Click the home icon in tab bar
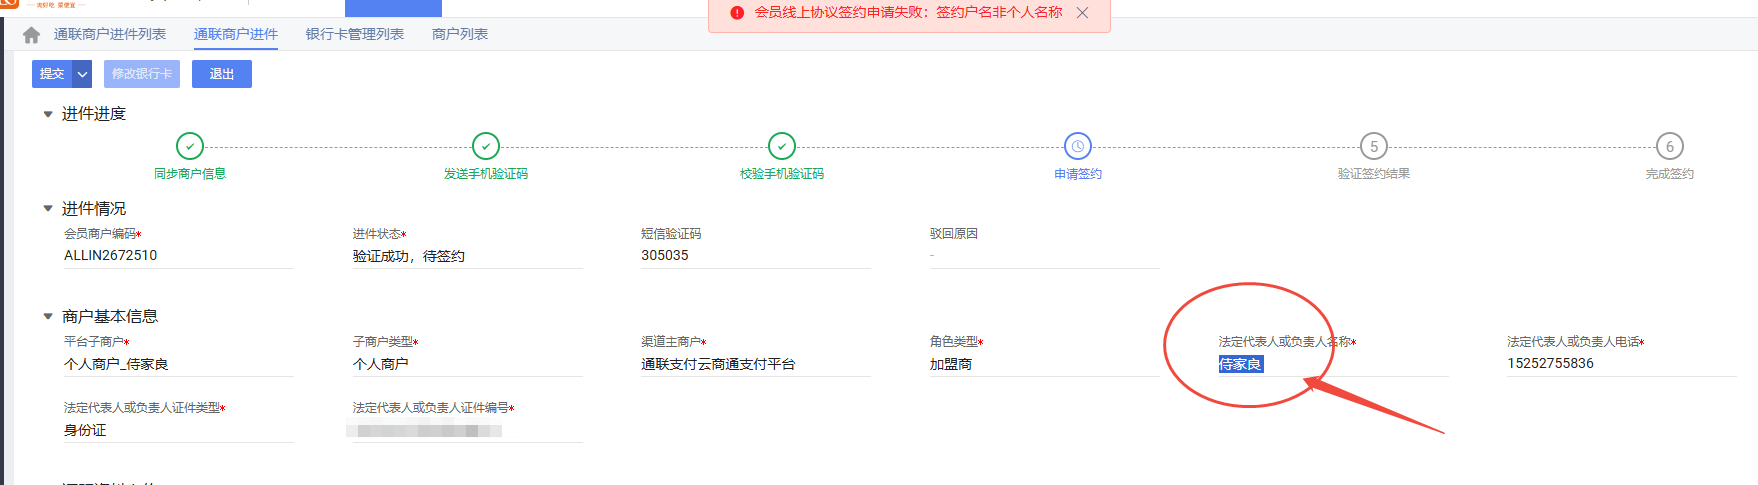 tap(31, 35)
